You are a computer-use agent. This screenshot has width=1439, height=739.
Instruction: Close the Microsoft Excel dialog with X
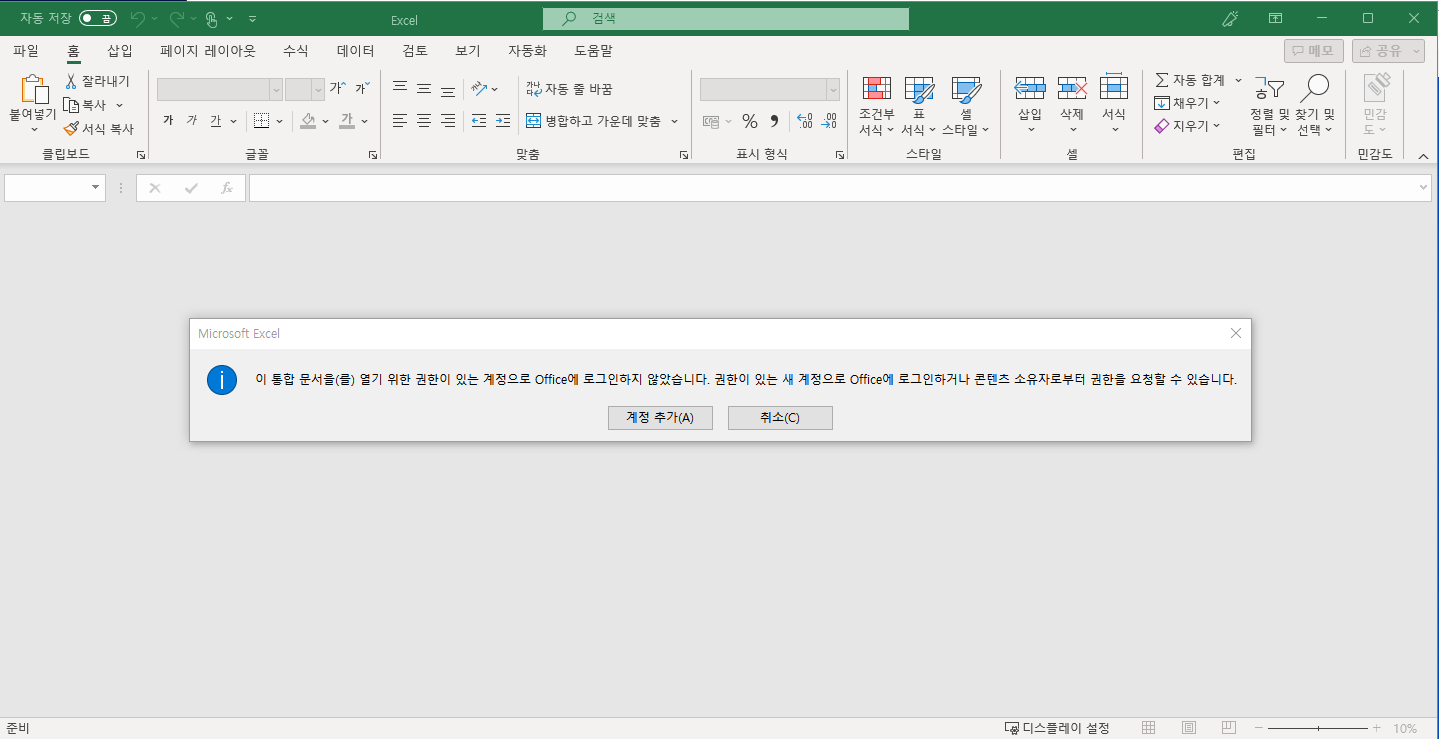[x=1236, y=333]
